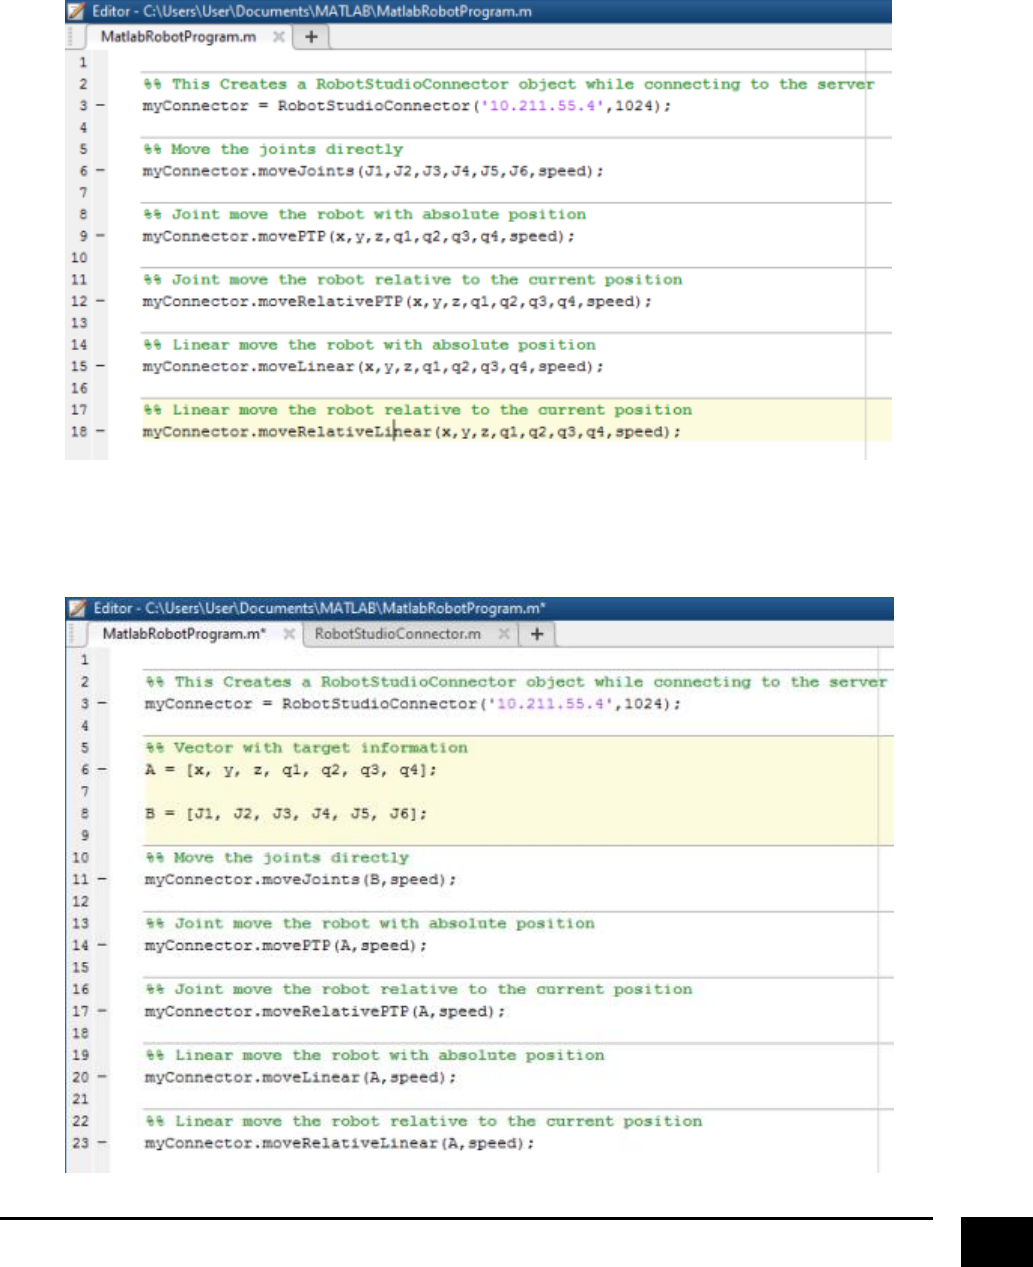This screenshot has height=1267, width=1033.
Task: Set breakpoint dash beside A = [x, y, z...] line
Action: [102, 770]
